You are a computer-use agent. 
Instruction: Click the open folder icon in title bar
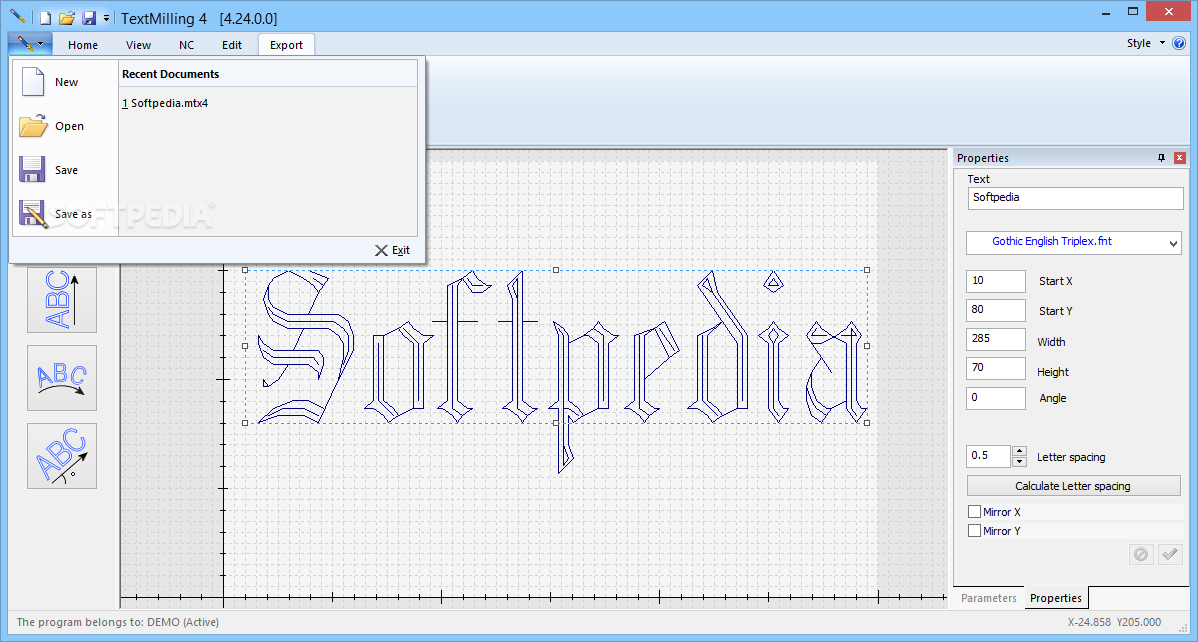pos(67,18)
